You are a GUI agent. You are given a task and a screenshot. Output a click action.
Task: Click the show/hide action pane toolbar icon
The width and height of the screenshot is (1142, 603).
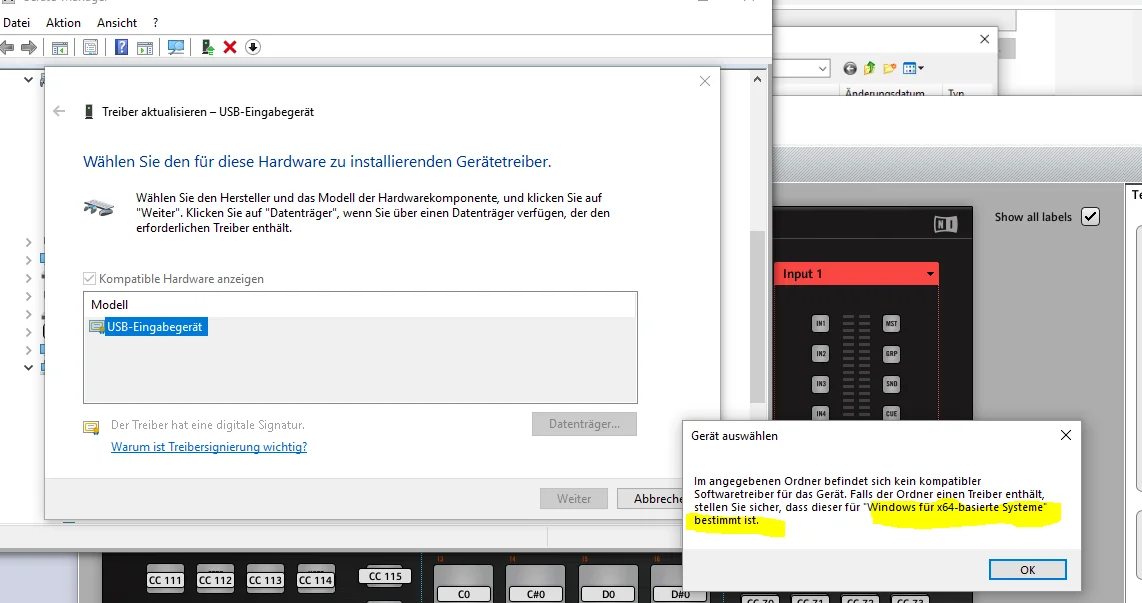click(x=145, y=47)
